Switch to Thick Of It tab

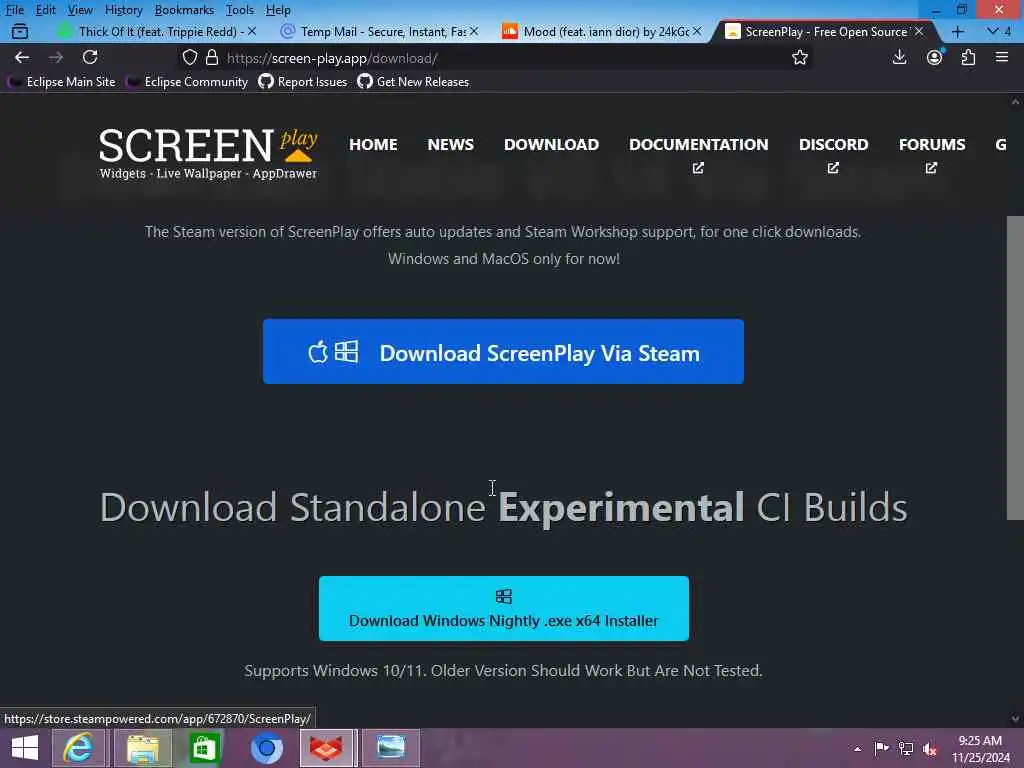click(157, 31)
